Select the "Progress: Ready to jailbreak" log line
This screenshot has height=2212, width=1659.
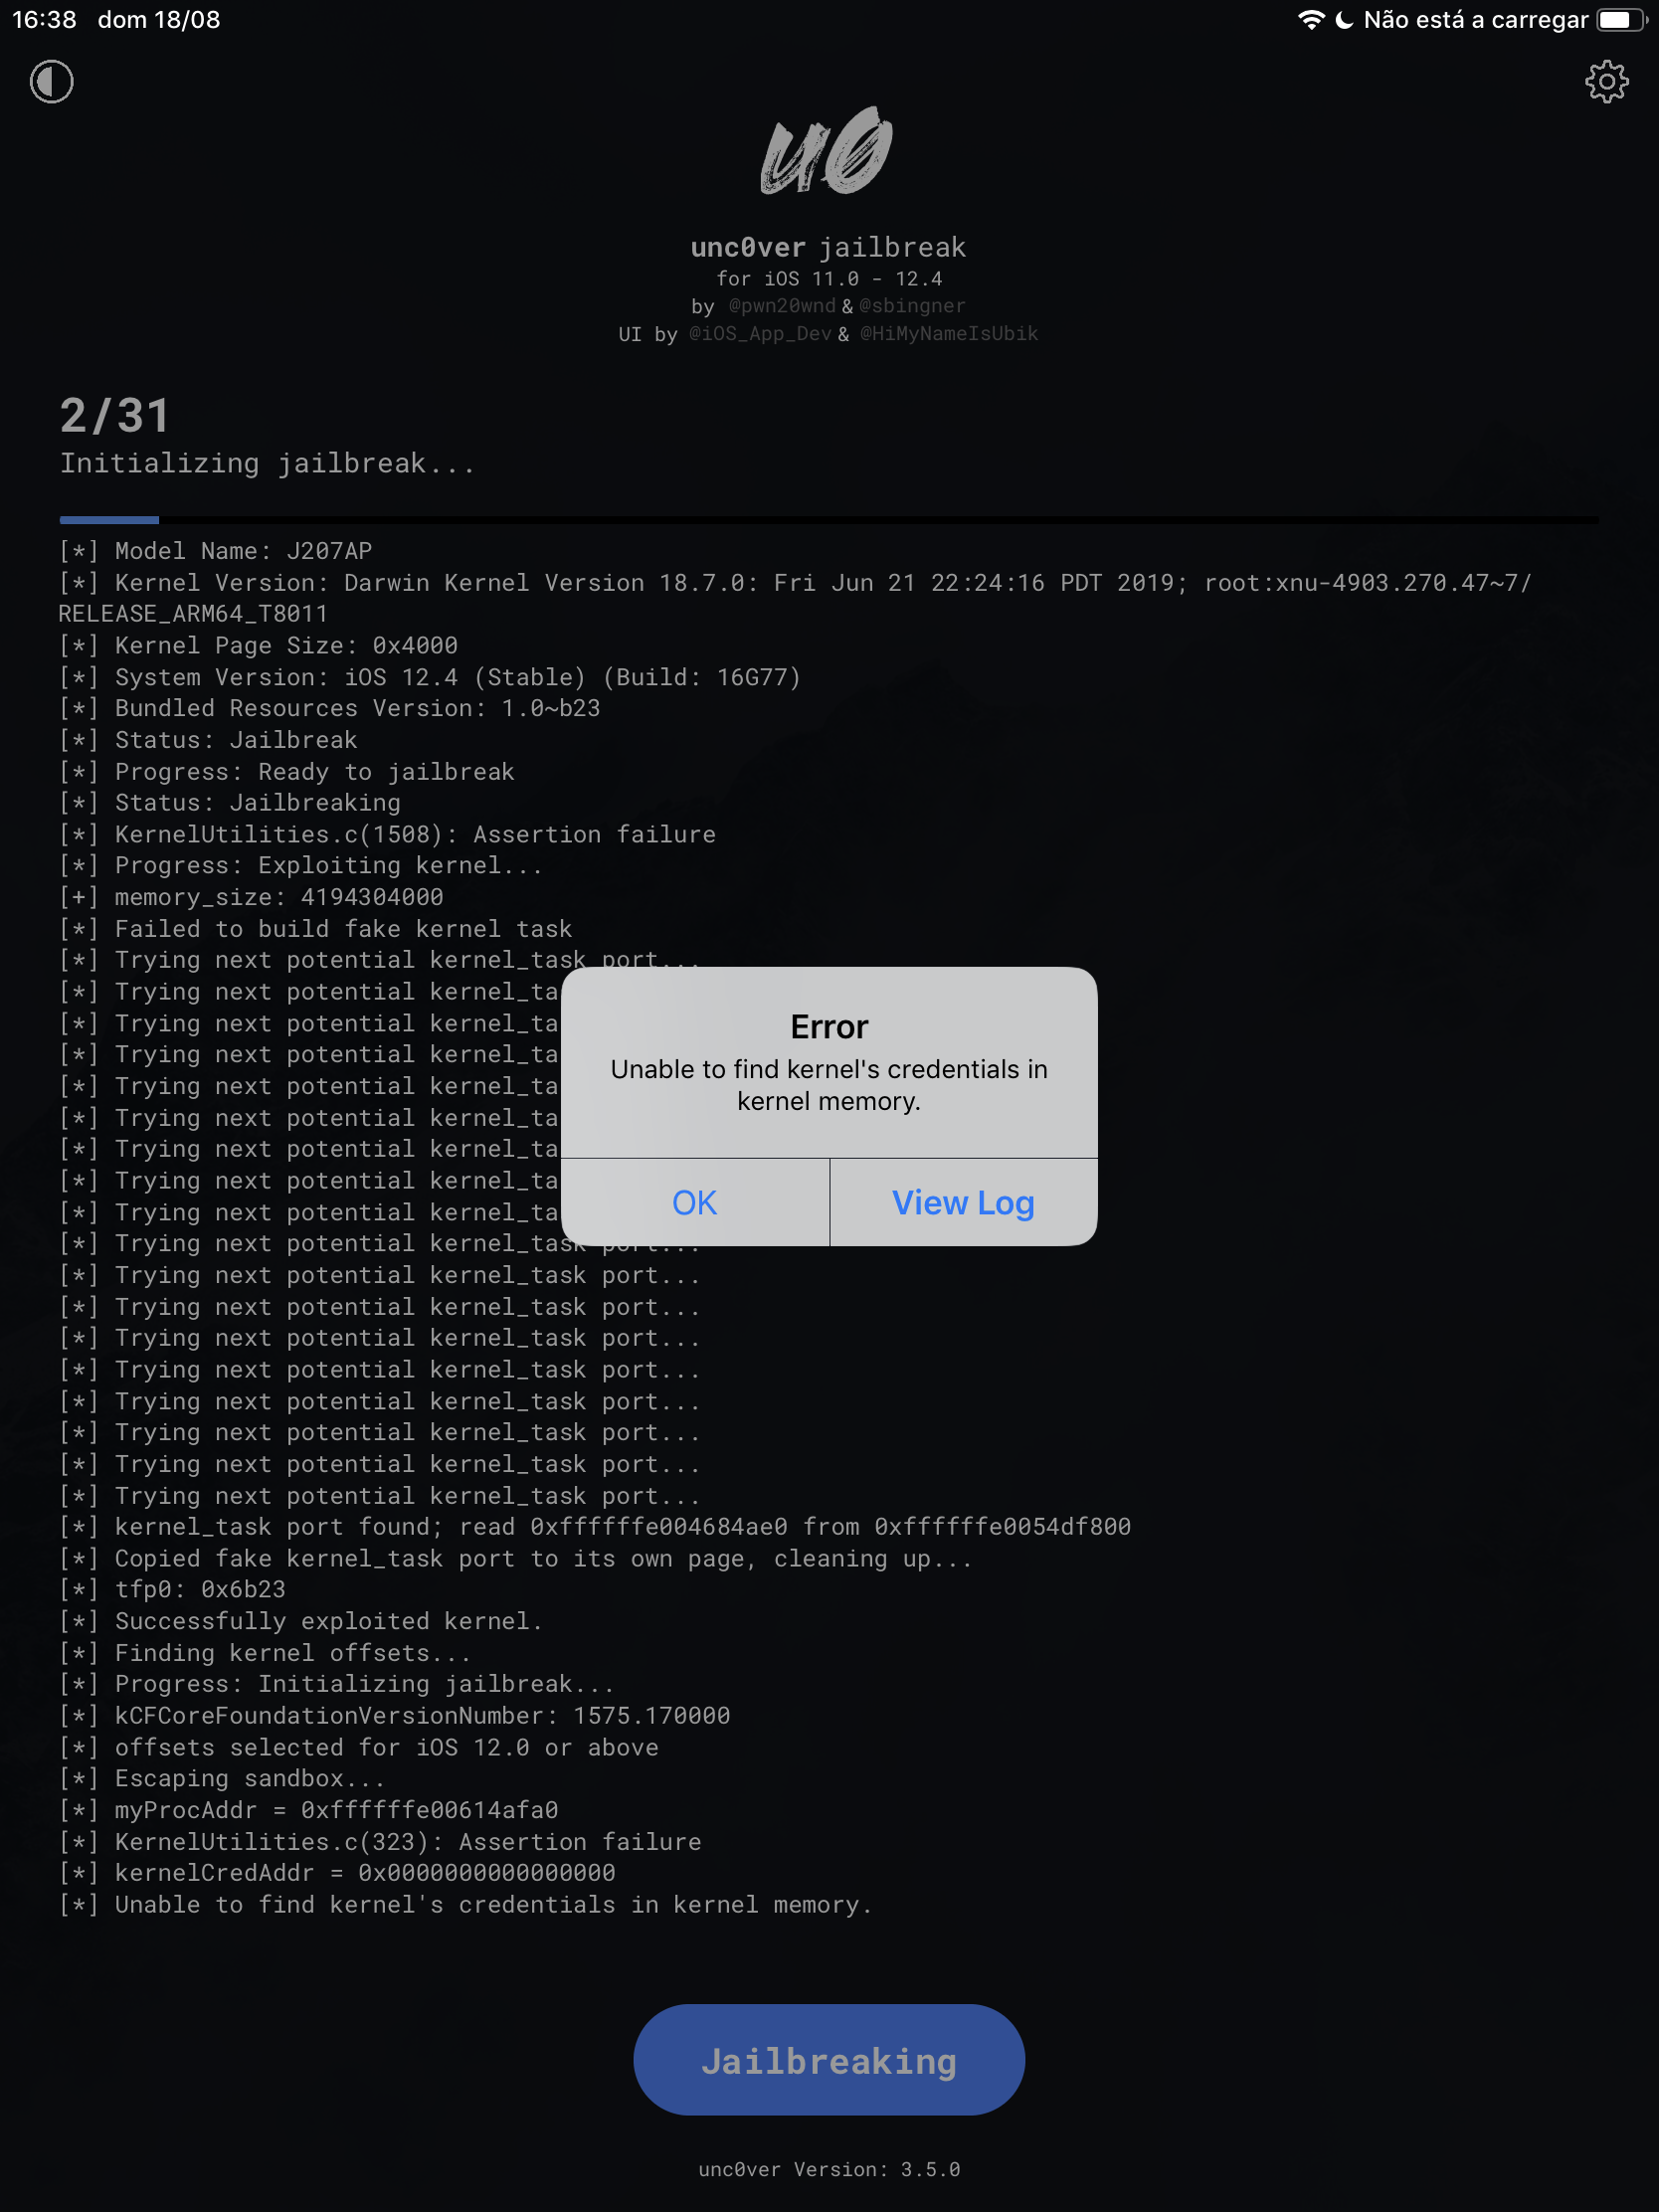[x=287, y=772]
